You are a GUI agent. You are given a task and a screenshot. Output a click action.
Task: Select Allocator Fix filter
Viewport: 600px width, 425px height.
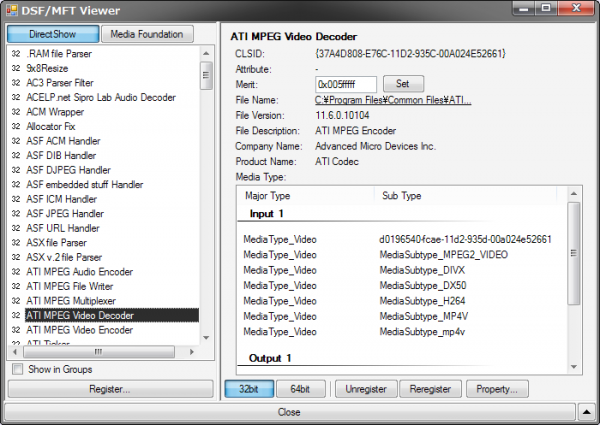103,126
